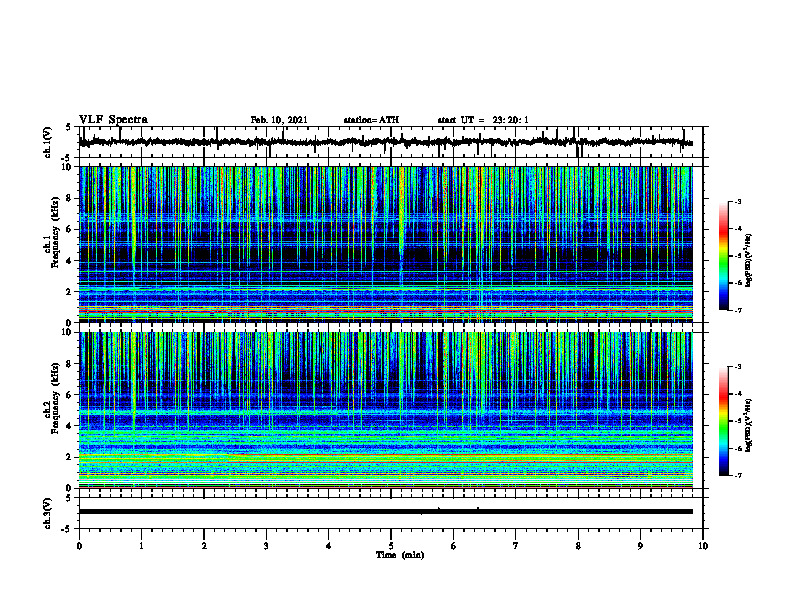Click time axis tick label "0"

click(79, 546)
